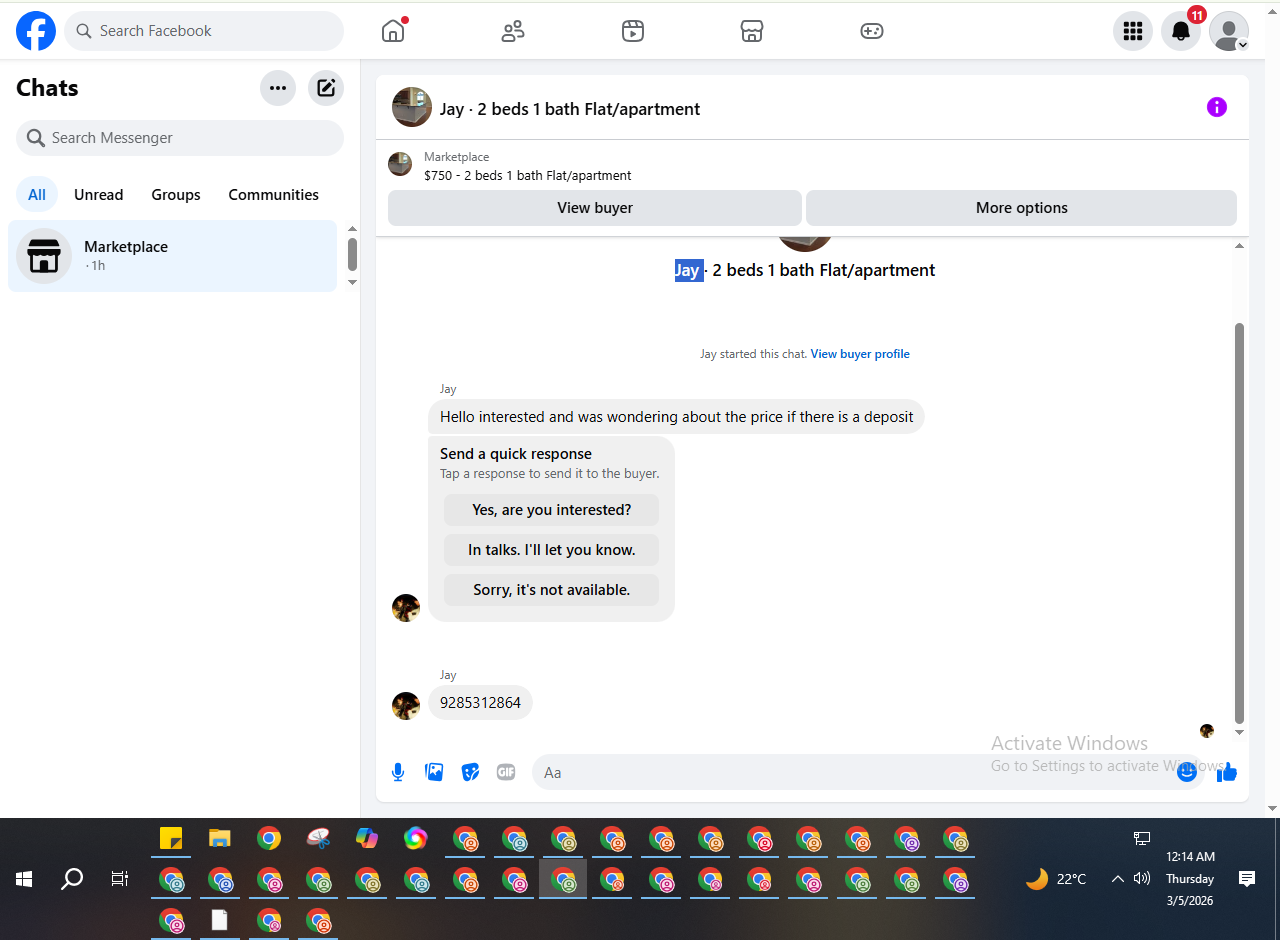The height and width of the screenshot is (940, 1280).
Task: Focus the Search Facebook field
Action: 204,31
